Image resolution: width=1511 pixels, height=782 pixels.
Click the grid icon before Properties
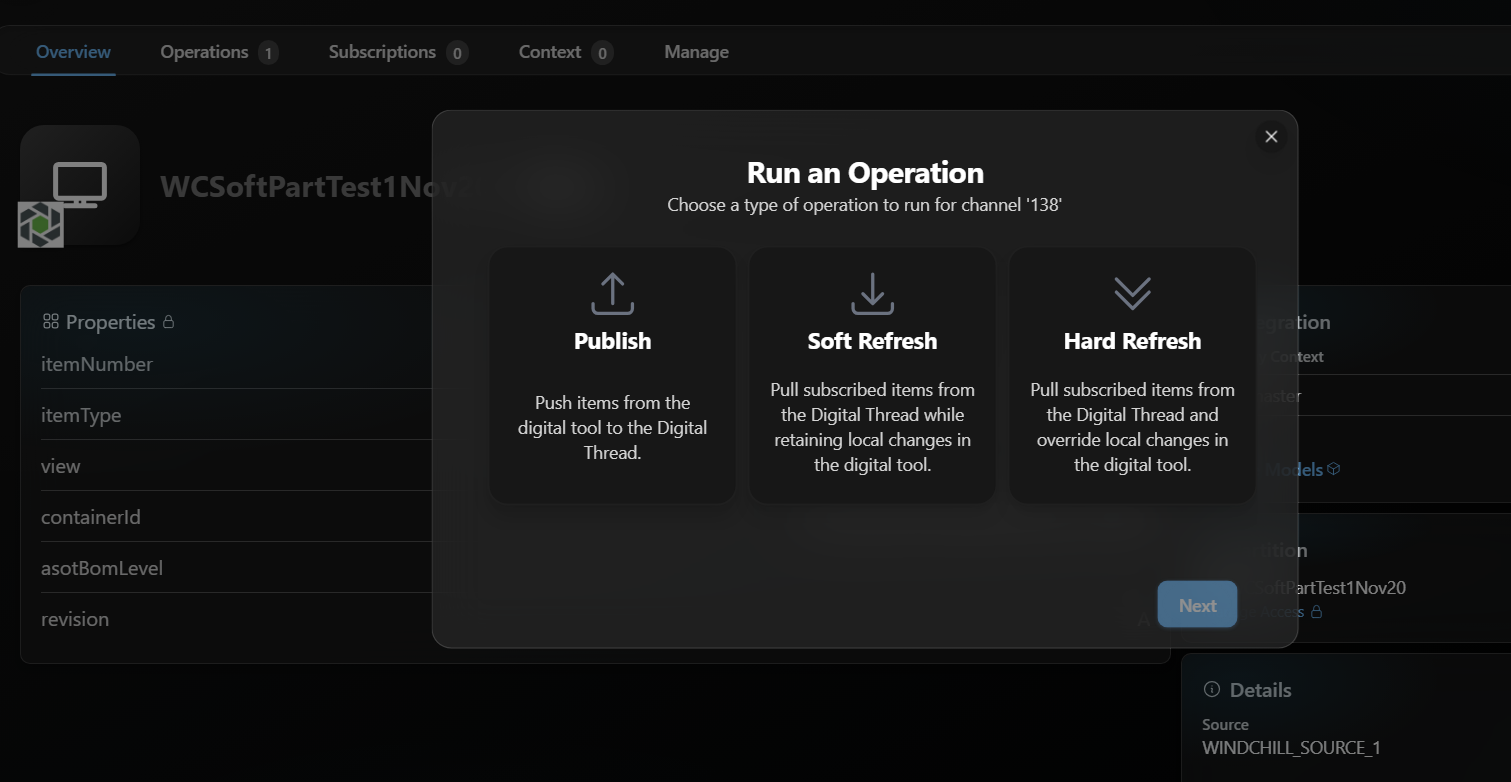[x=50, y=322]
